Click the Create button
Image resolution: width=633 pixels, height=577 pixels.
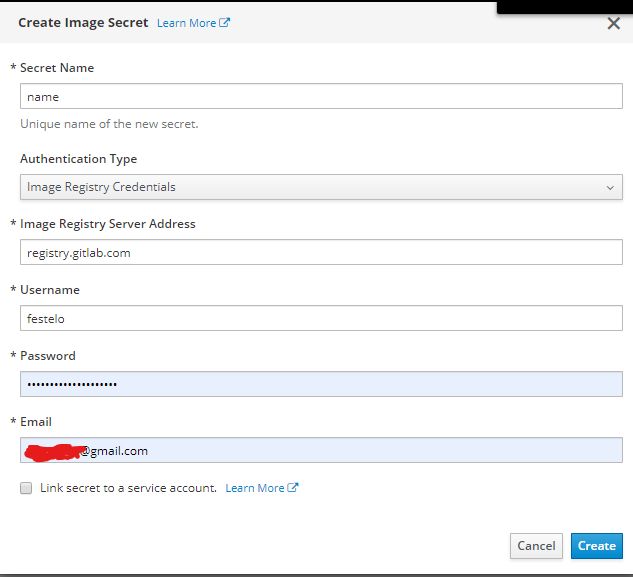pos(597,546)
